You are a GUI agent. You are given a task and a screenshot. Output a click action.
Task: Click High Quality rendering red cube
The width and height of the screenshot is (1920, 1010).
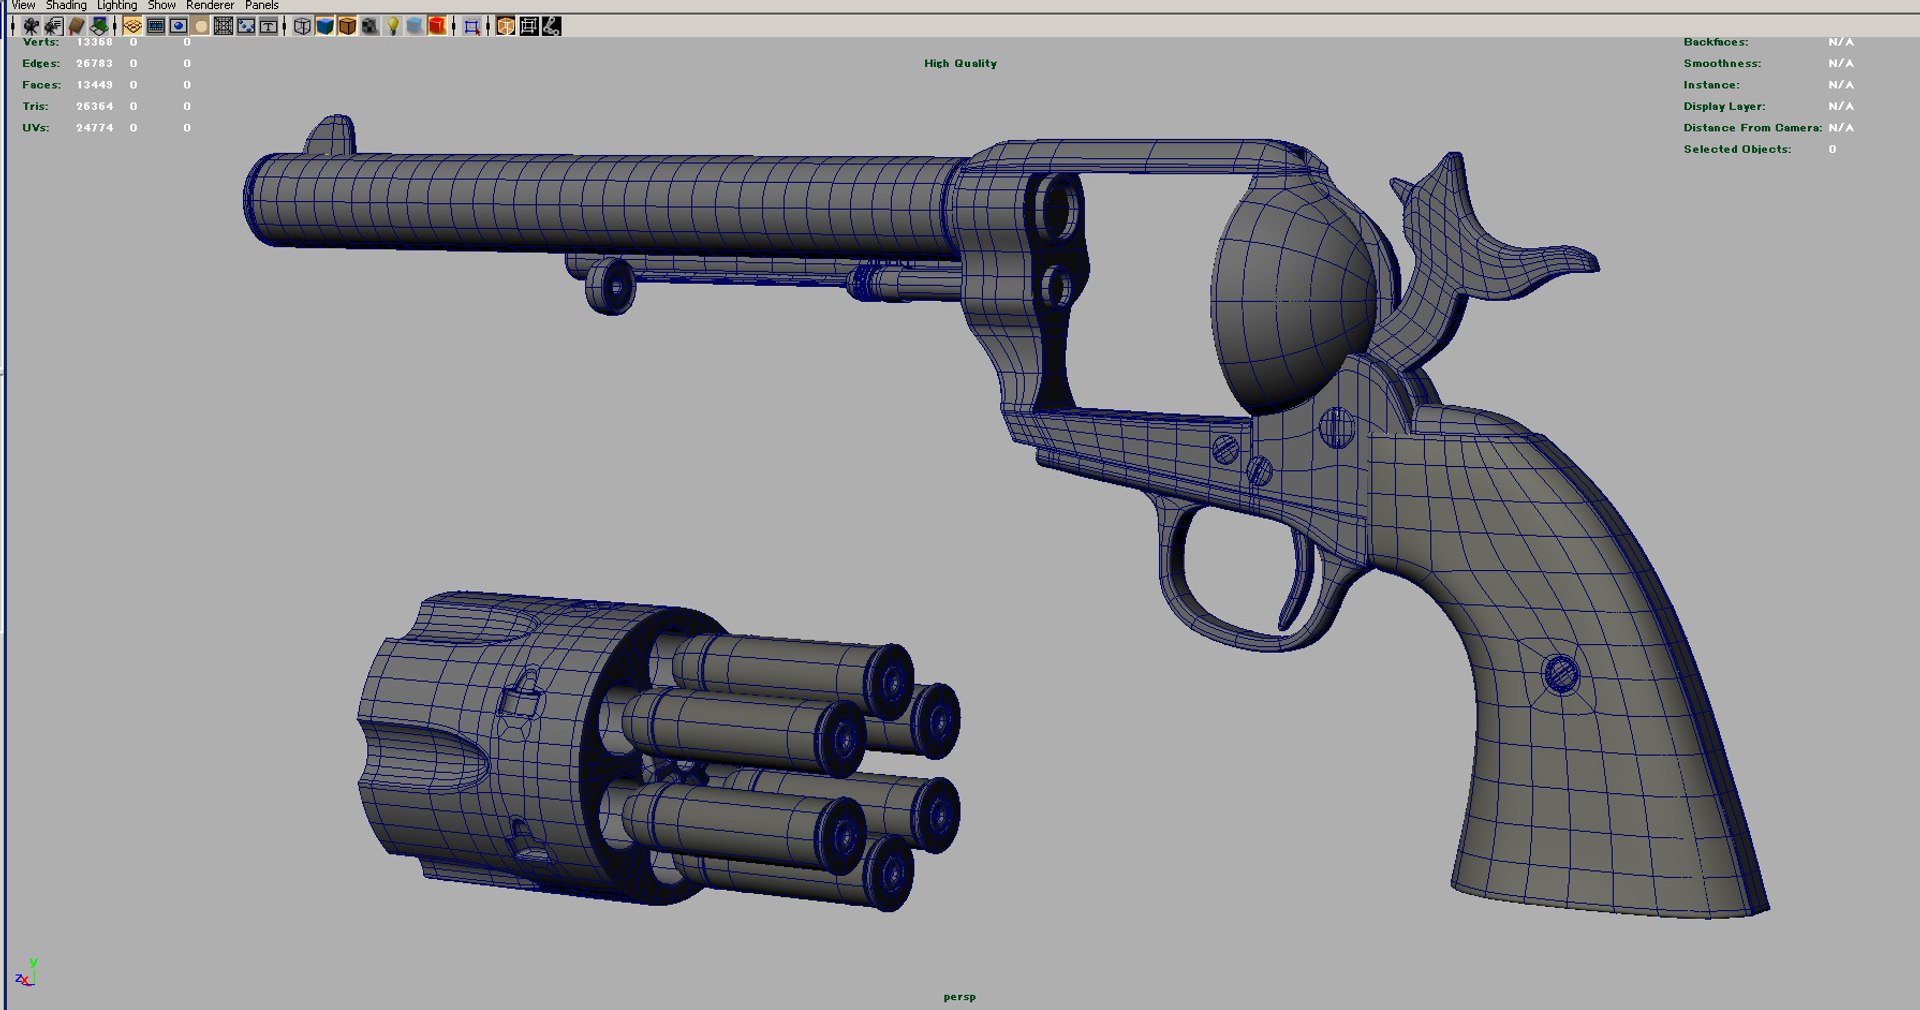[437, 26]
